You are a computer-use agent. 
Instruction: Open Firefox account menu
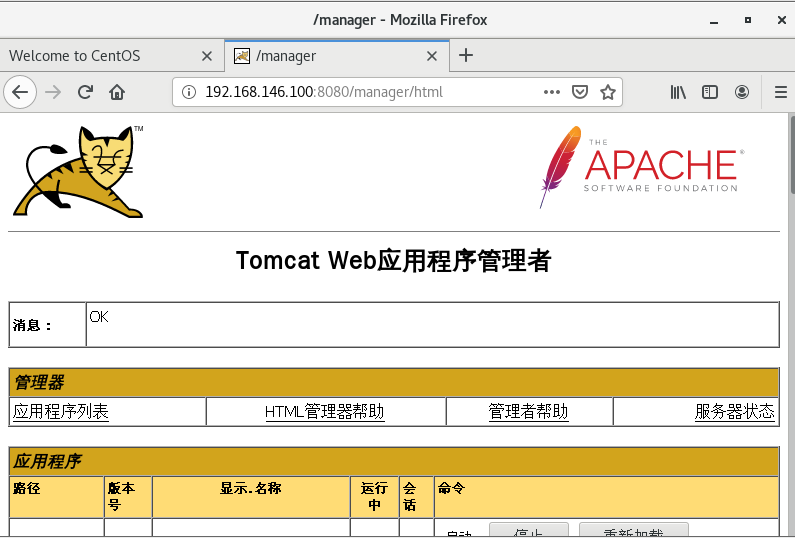pyautogui.click(x=742, y=92)
